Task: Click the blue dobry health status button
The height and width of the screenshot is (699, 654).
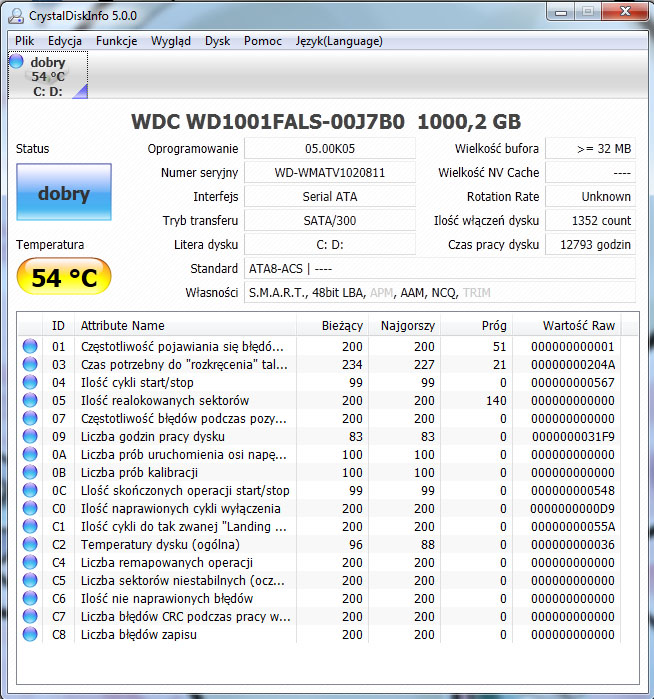Action: 64,194
